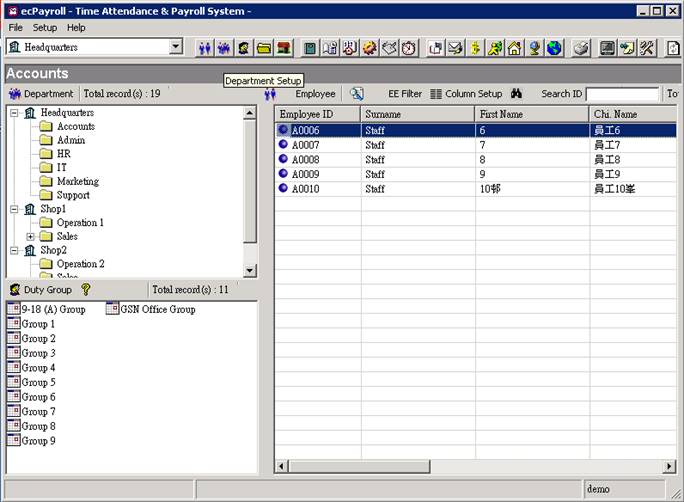684x502 pixels.
Task: Click the yellow dollar sign toolbar icon
Action: (x=475, y=48)
